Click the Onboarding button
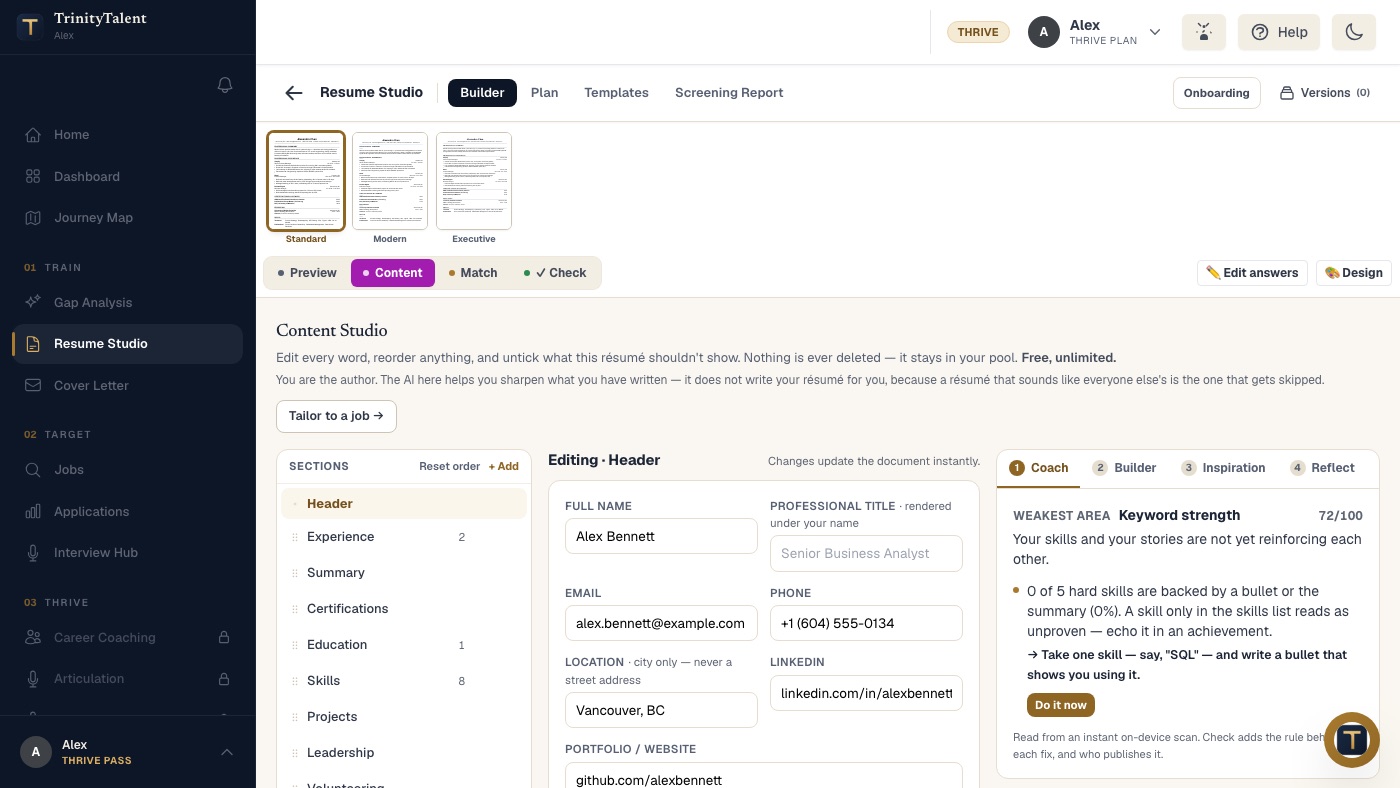 point(1216,93)
